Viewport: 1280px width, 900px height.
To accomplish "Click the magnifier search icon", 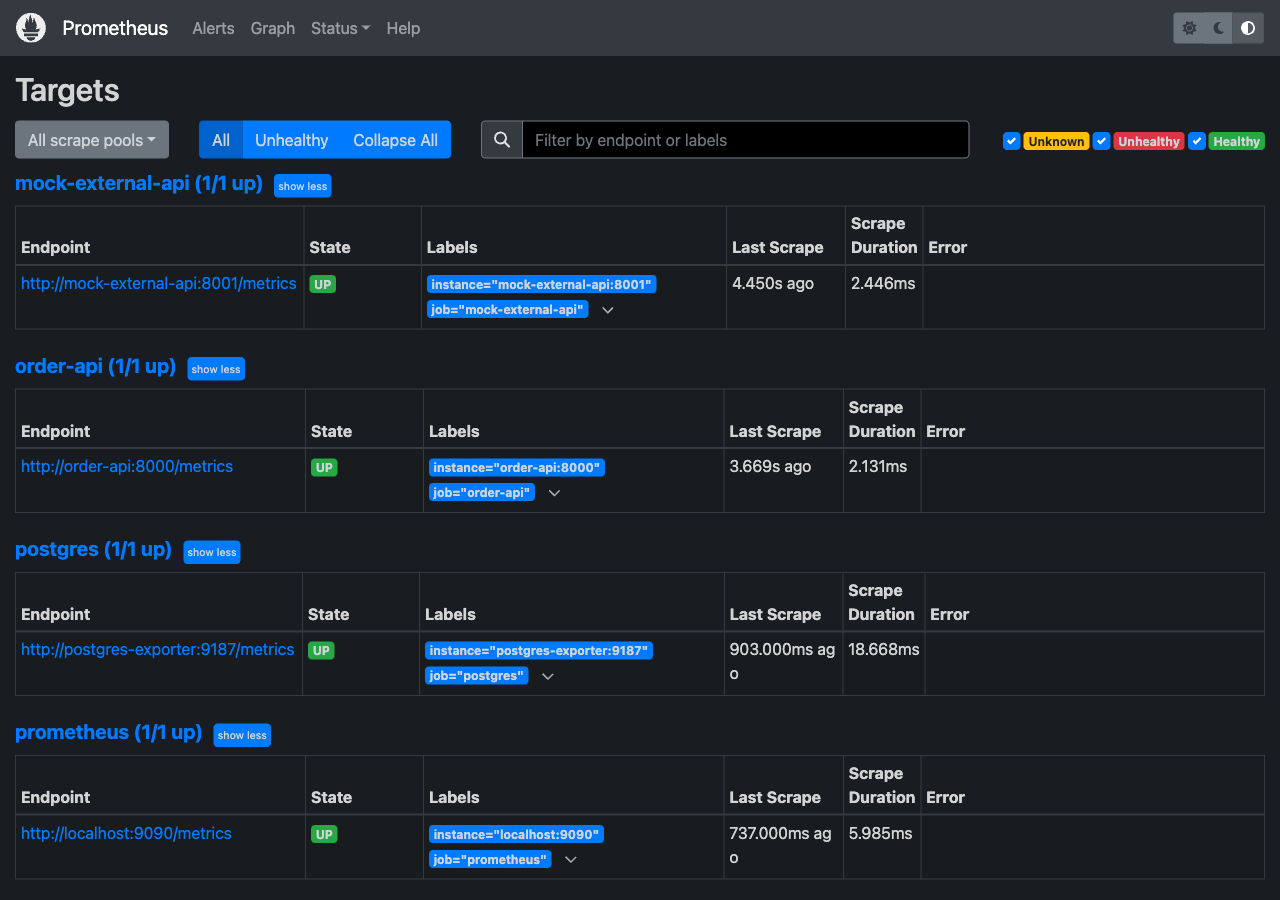I will coord(502,140).
